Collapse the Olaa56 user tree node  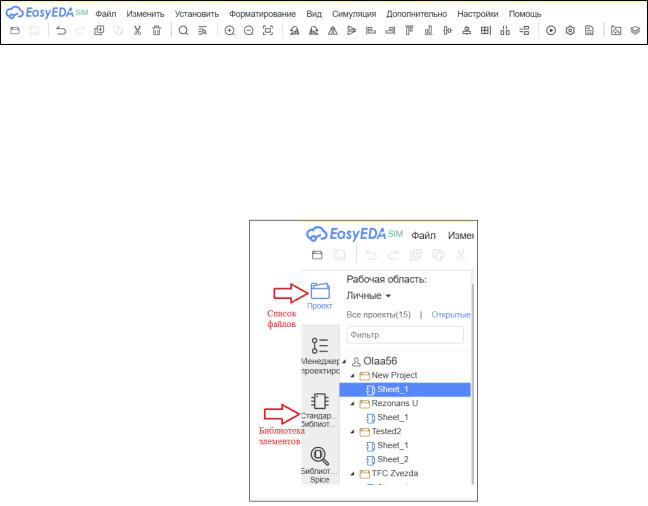[344, 361]
